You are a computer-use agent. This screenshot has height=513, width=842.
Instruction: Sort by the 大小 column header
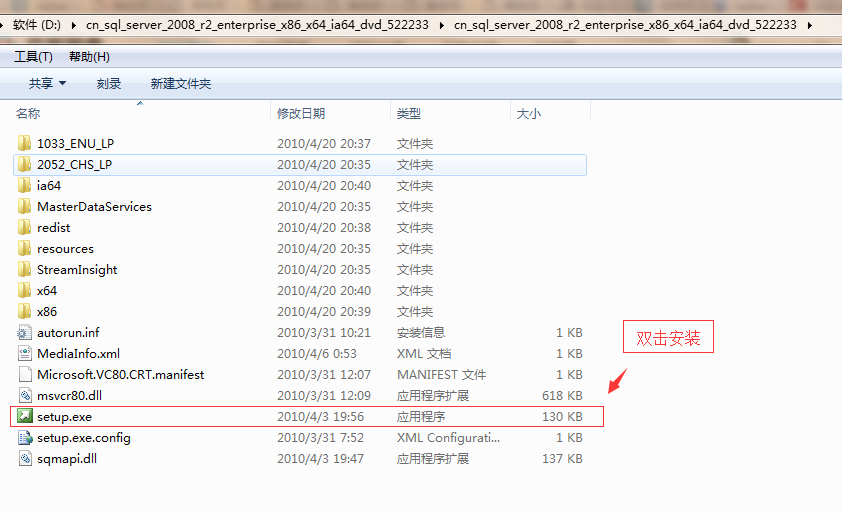tap(528, 113)
